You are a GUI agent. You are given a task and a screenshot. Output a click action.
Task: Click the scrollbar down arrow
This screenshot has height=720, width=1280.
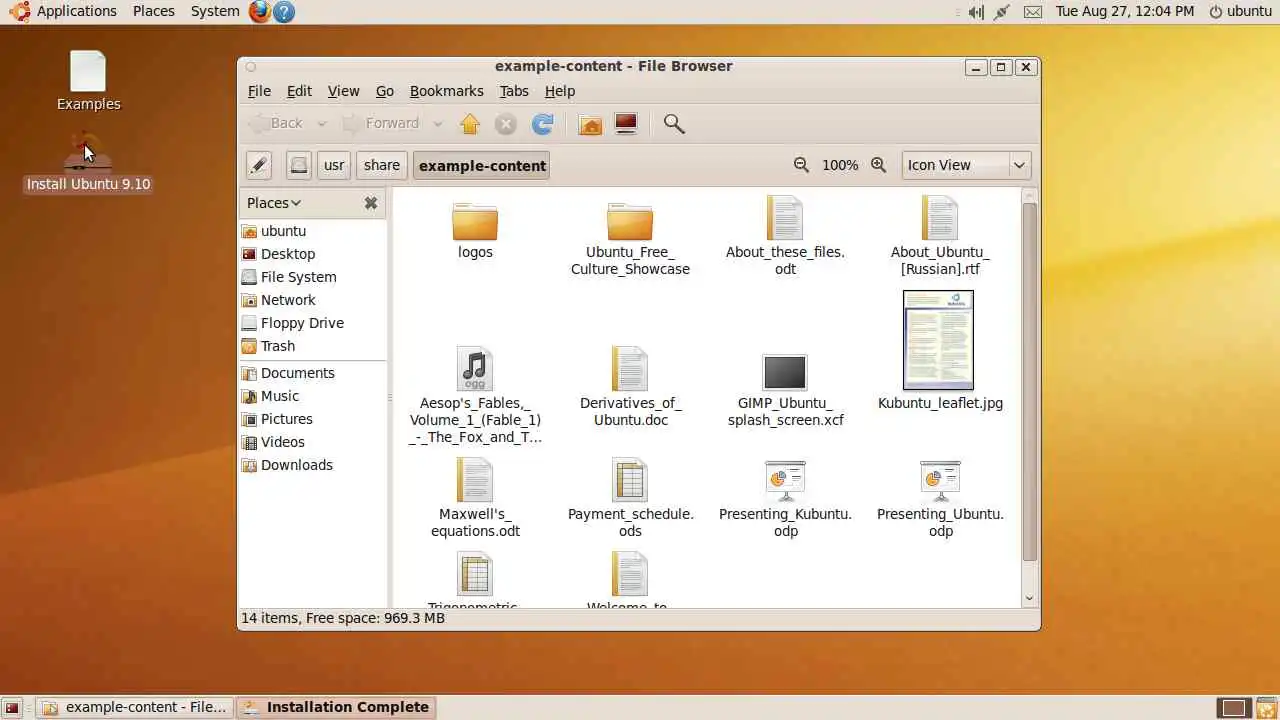point(1030,598)
